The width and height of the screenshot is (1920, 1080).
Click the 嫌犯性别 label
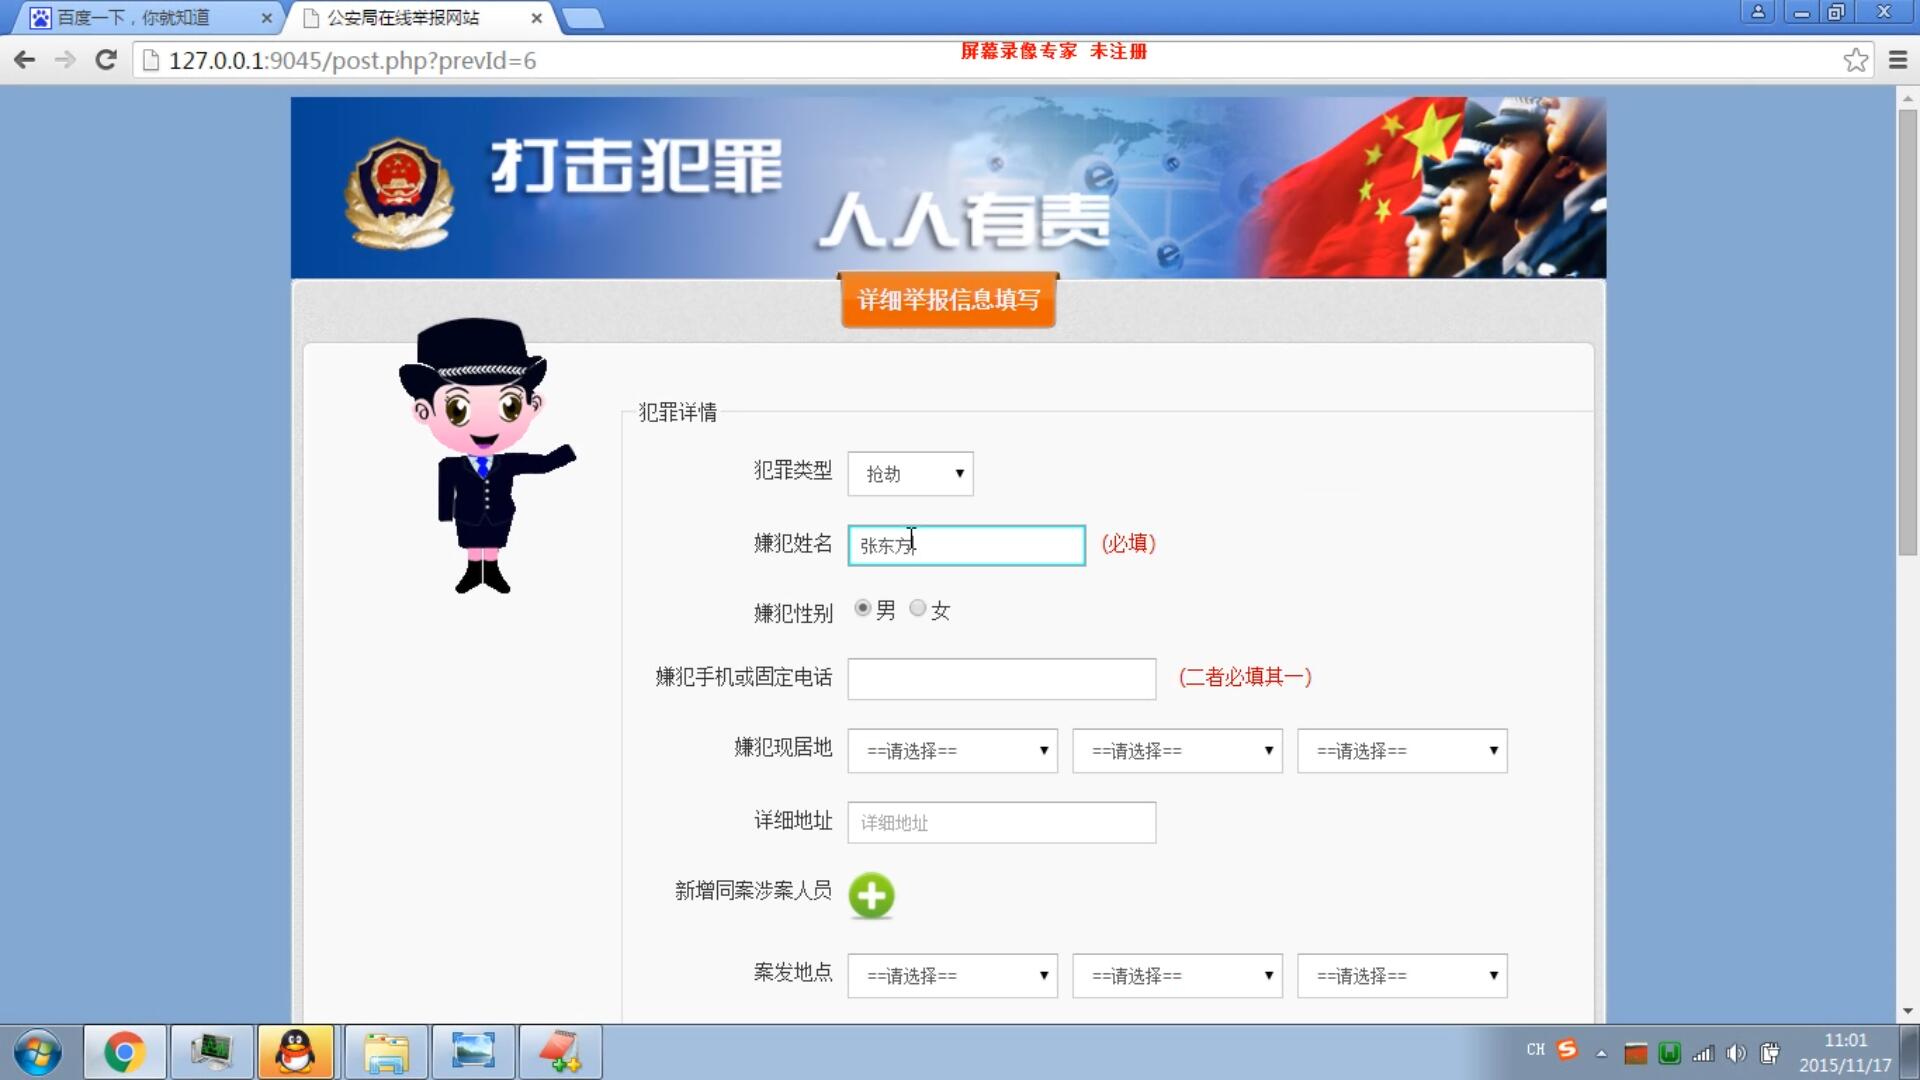coord(793,613)
